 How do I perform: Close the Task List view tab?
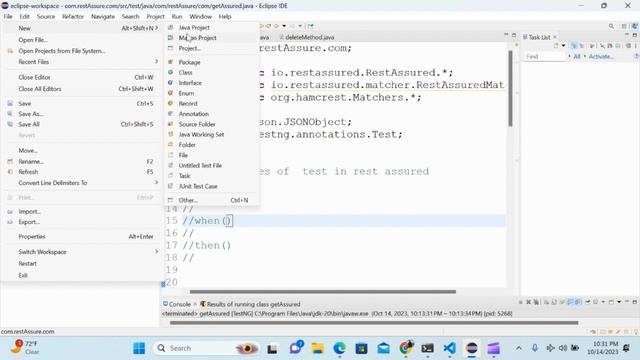(x=555, y=37)
